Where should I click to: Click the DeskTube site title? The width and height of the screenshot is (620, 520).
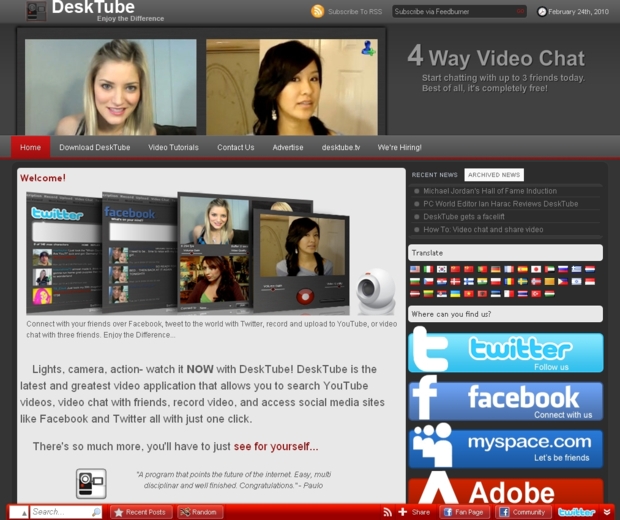point(93,7)
